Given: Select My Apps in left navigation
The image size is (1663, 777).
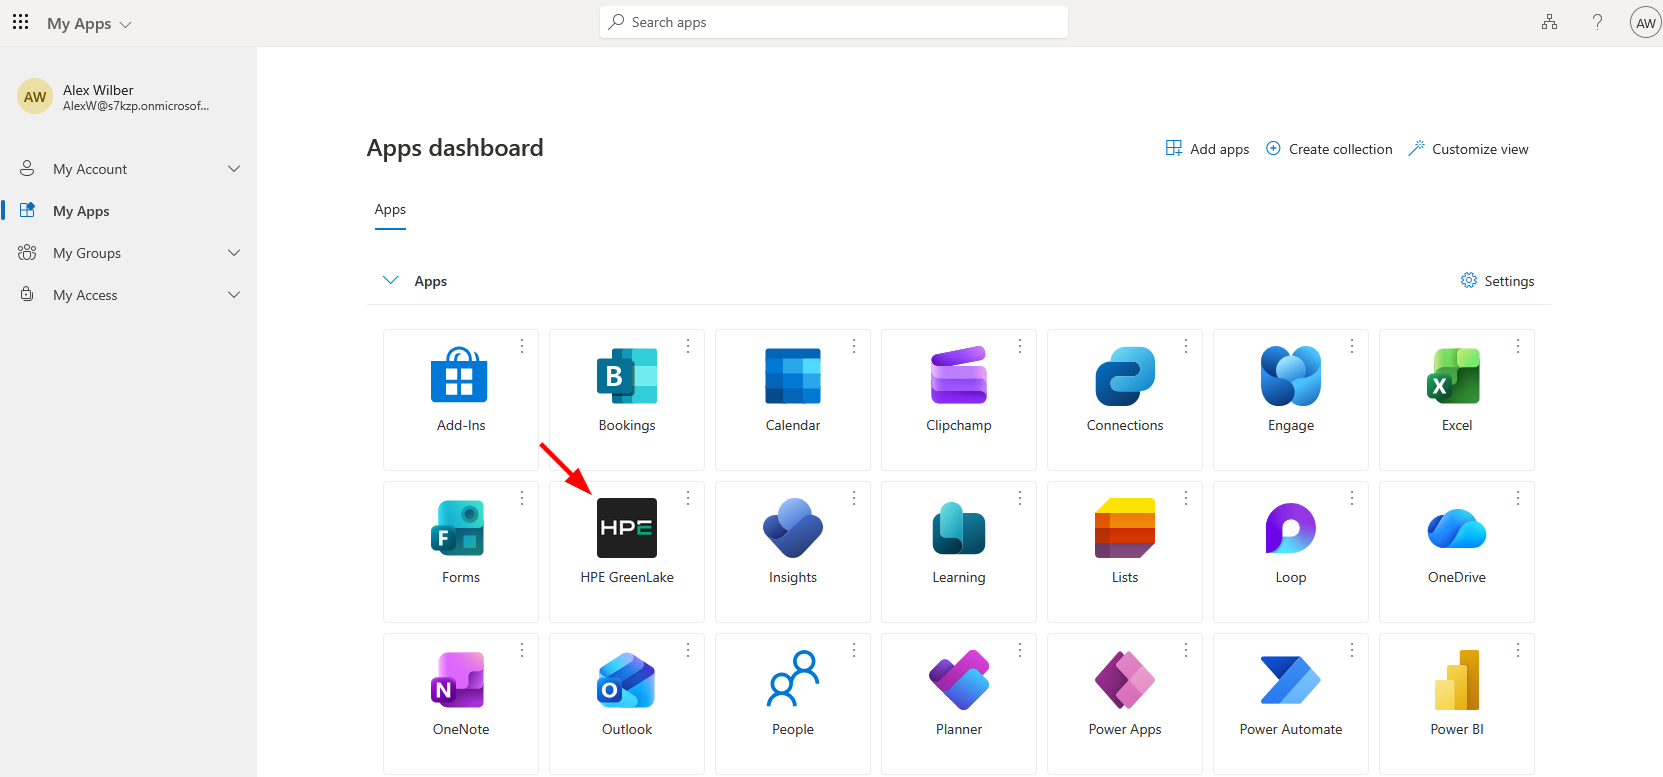Looking at the screenshot, I should (81, 211).
